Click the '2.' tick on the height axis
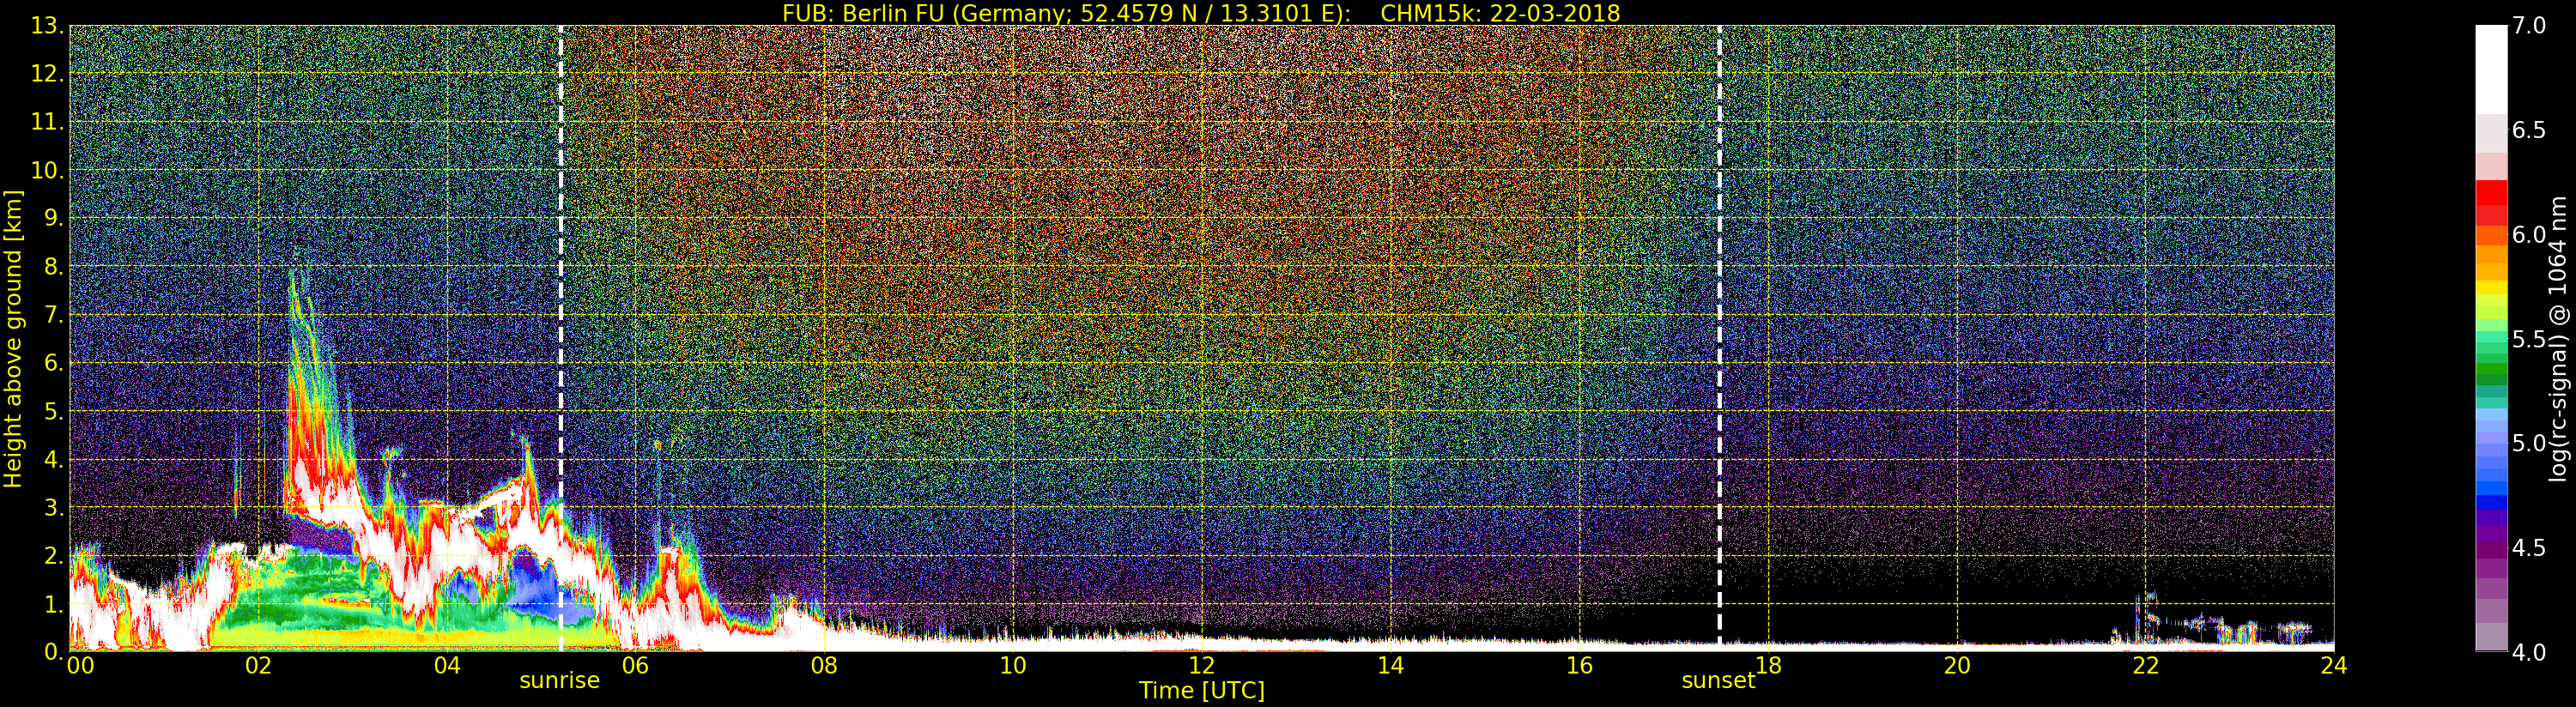 coord(53,555)
